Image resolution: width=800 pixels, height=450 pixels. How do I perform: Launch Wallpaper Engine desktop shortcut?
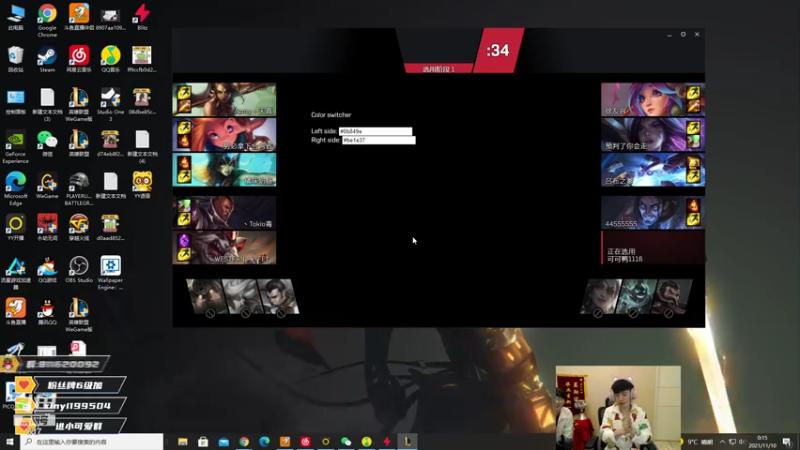110,273
